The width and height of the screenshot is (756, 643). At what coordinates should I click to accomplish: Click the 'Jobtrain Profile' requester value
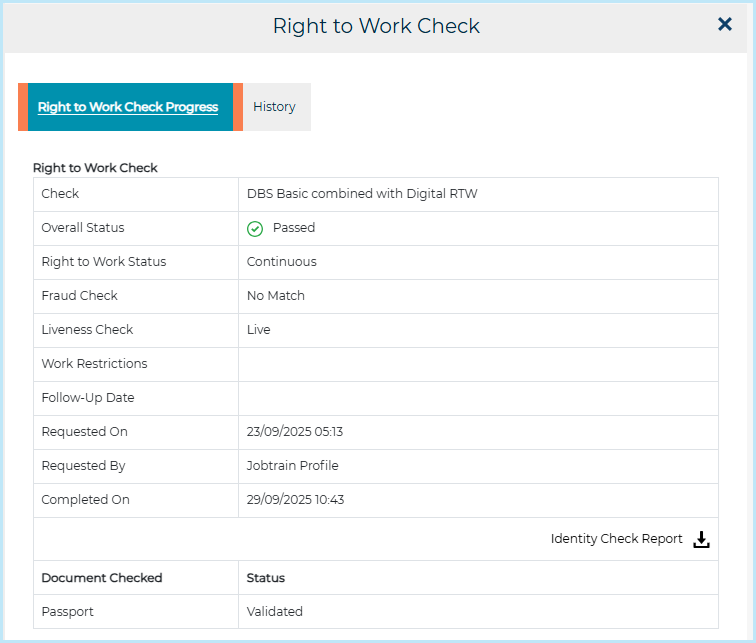pyautogui.click(x=292, y=466)
